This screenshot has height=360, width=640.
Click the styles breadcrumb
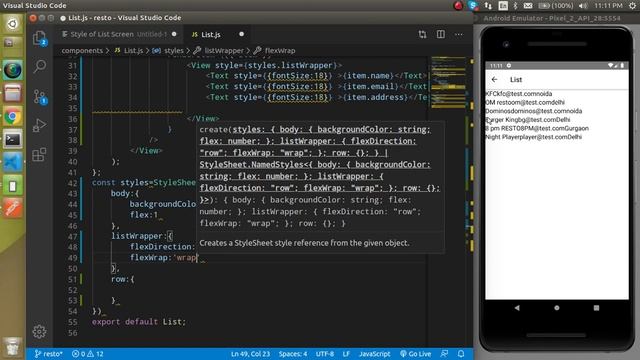coord(173,51)
